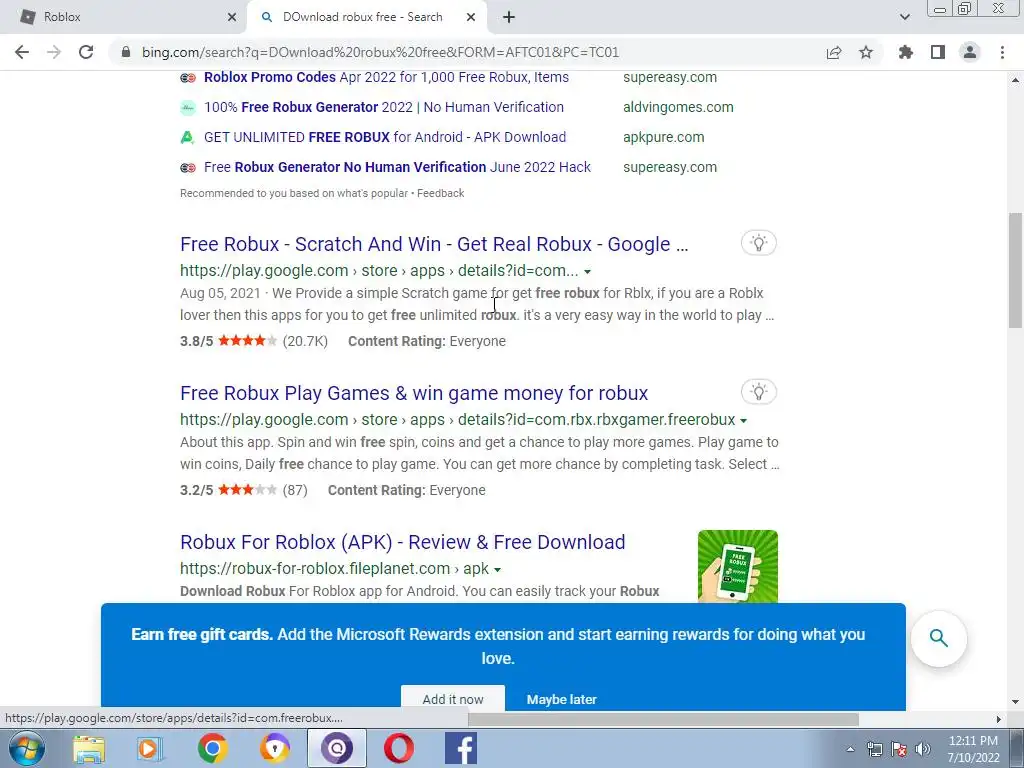Click Add it now for Microsoft Rewards
Viewport: 1024px width, 768px height.
453,699
